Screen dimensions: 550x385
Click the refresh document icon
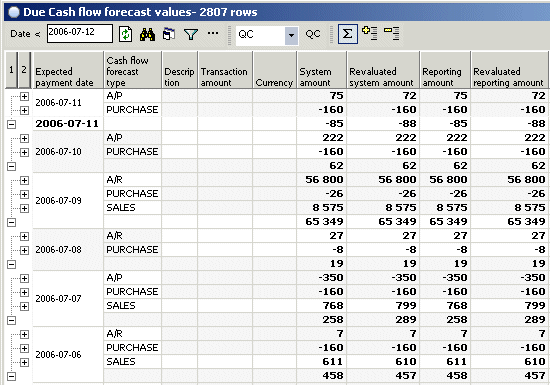pyautogui.click(x=125, y=34)
